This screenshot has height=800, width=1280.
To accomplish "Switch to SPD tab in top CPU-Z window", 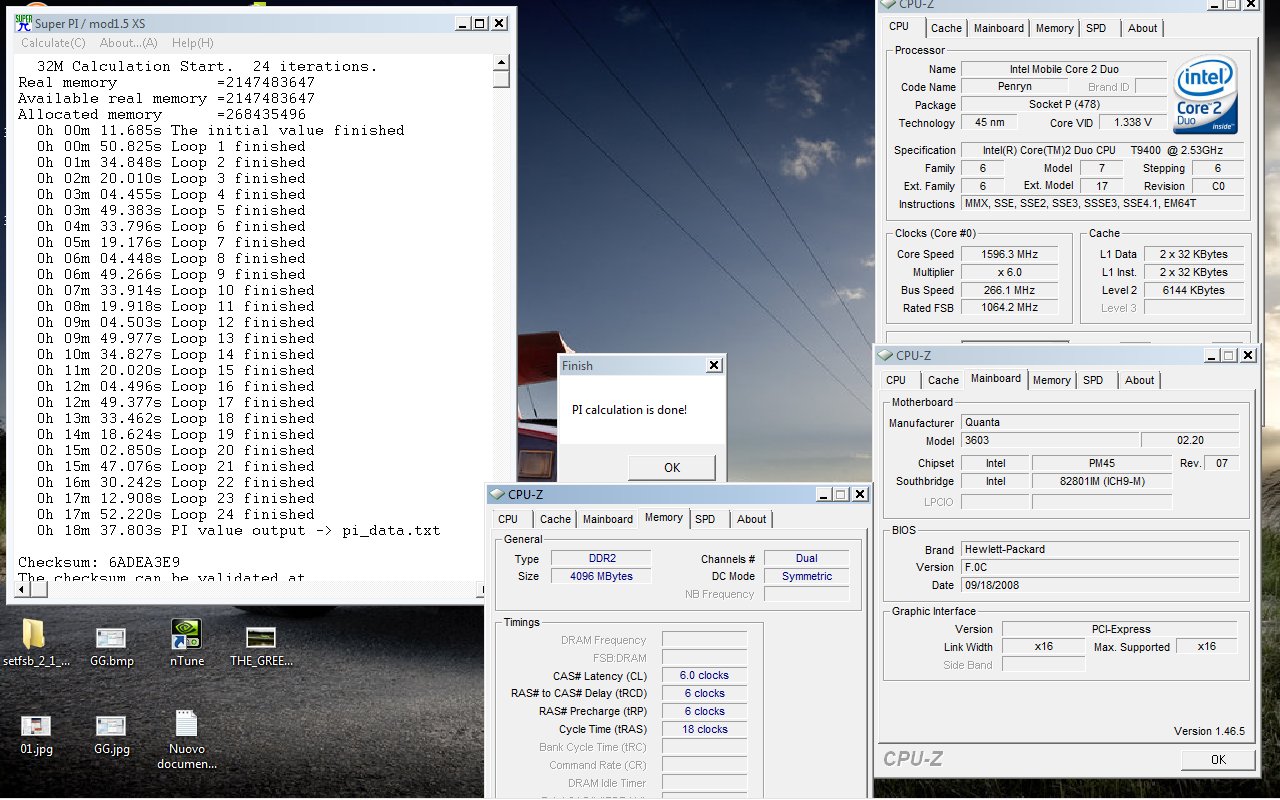I will pyautogui.click(x=1097, y=28).
